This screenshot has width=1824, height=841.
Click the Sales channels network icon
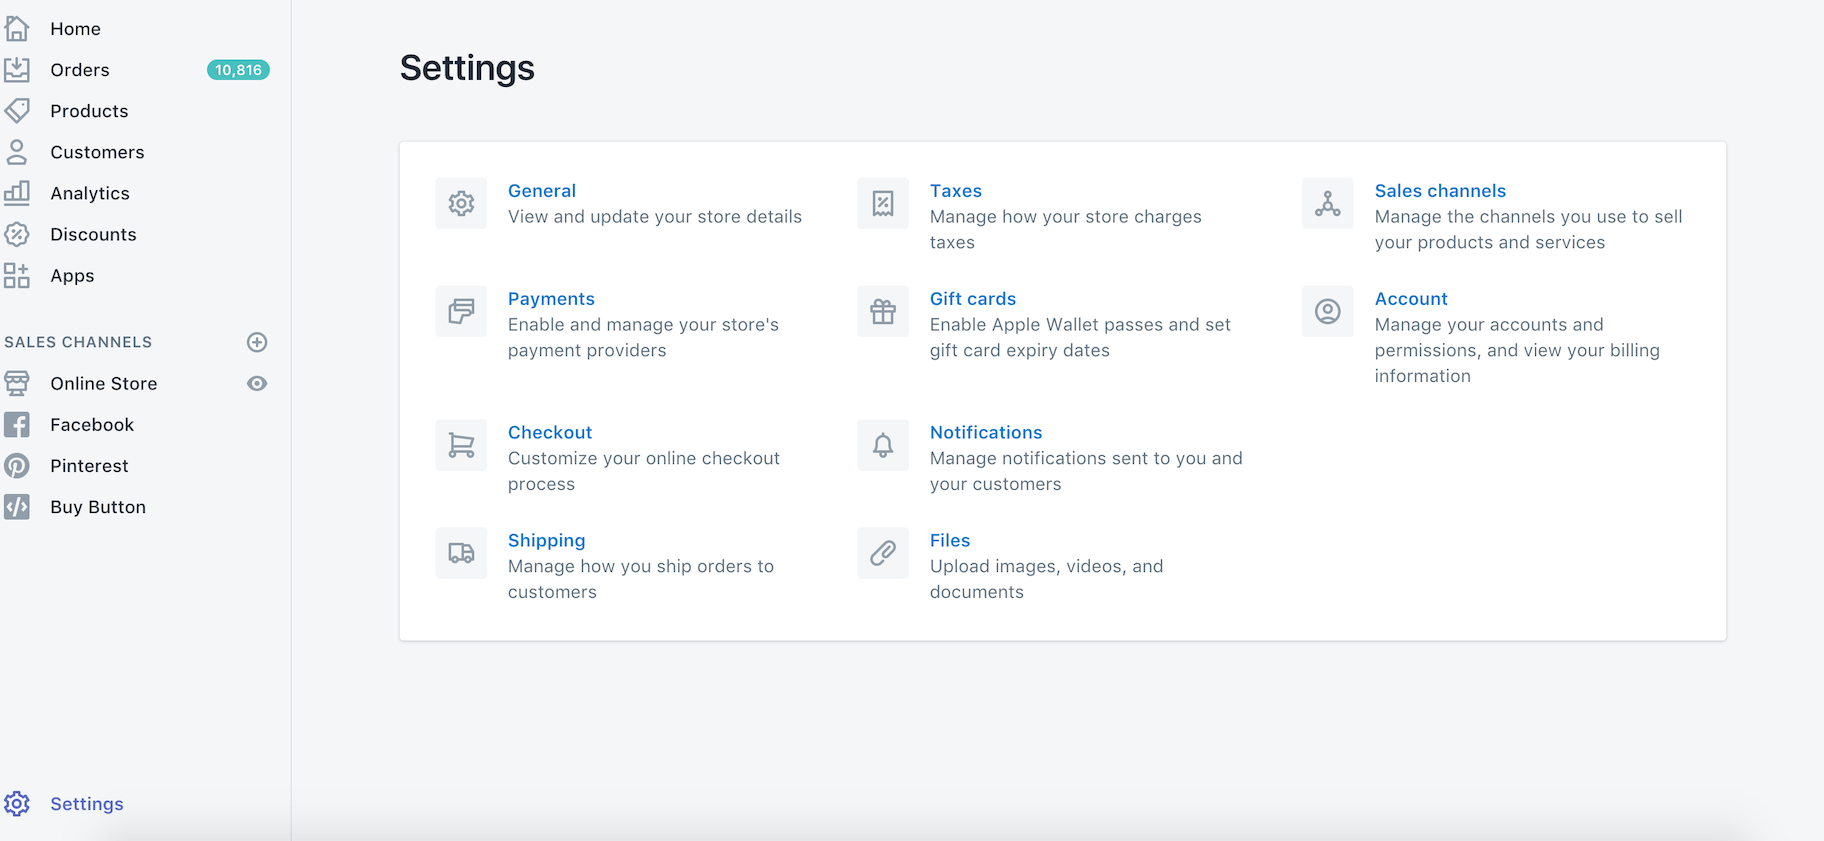pos(1327,204)
